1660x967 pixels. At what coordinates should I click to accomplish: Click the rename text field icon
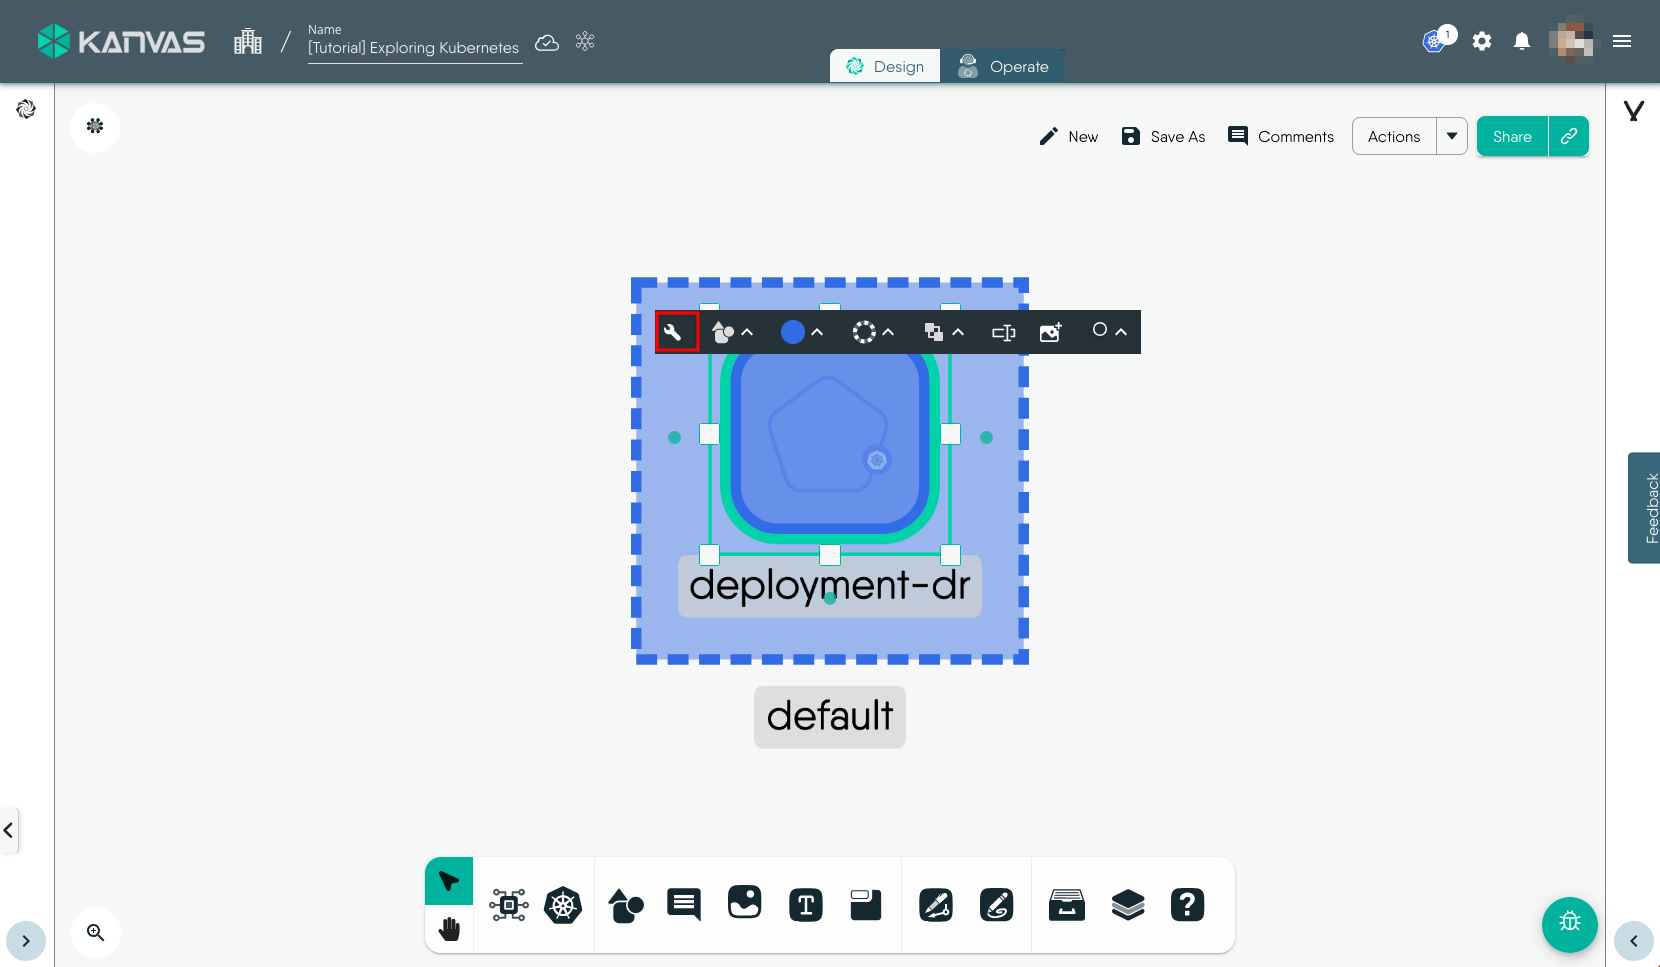pyautogui.click(x=1003, y=332)
